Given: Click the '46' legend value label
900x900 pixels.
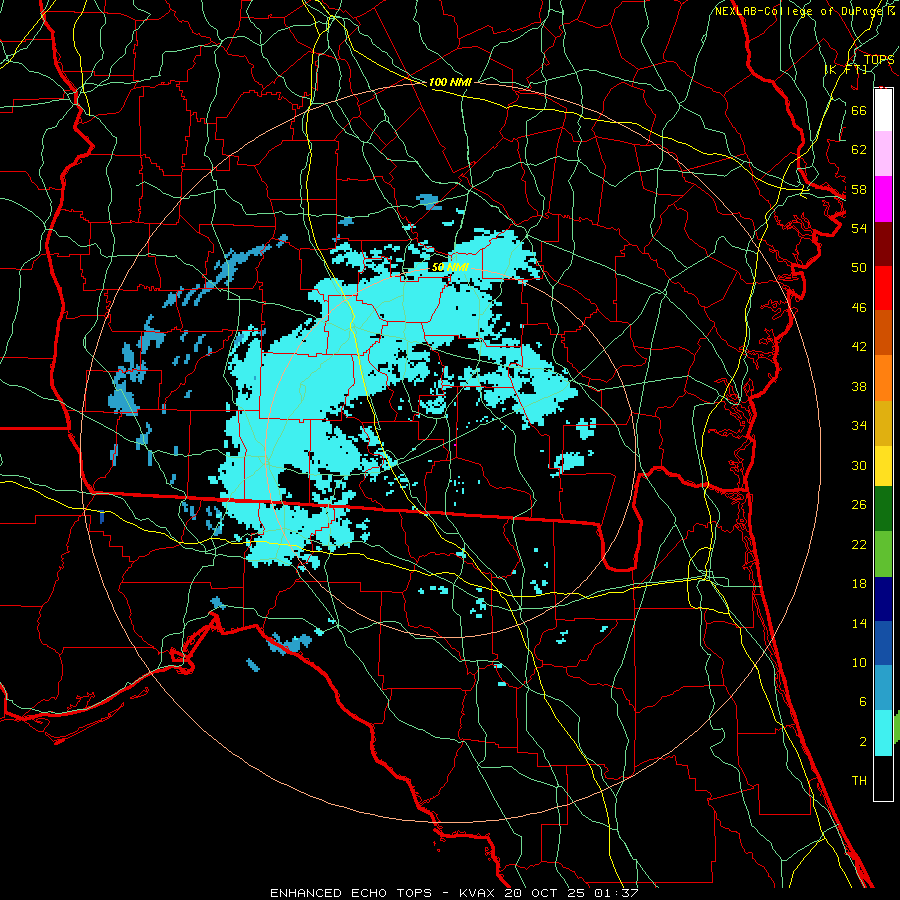Looking at the screenshot, I should 859,308.
